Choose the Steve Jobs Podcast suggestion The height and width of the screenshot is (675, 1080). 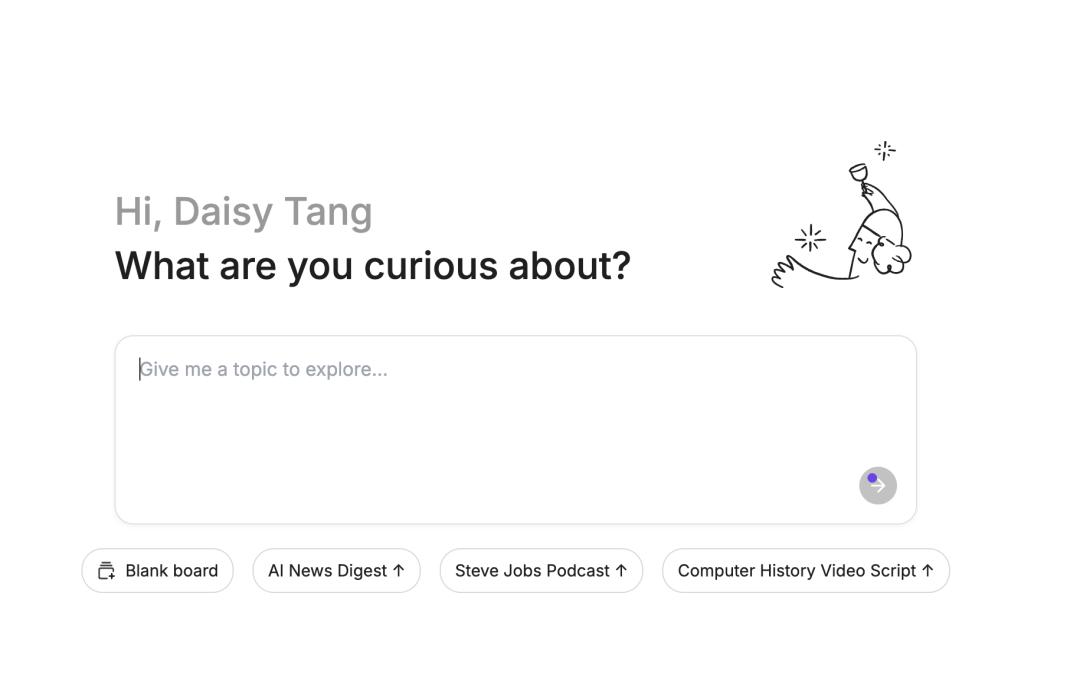532,571
